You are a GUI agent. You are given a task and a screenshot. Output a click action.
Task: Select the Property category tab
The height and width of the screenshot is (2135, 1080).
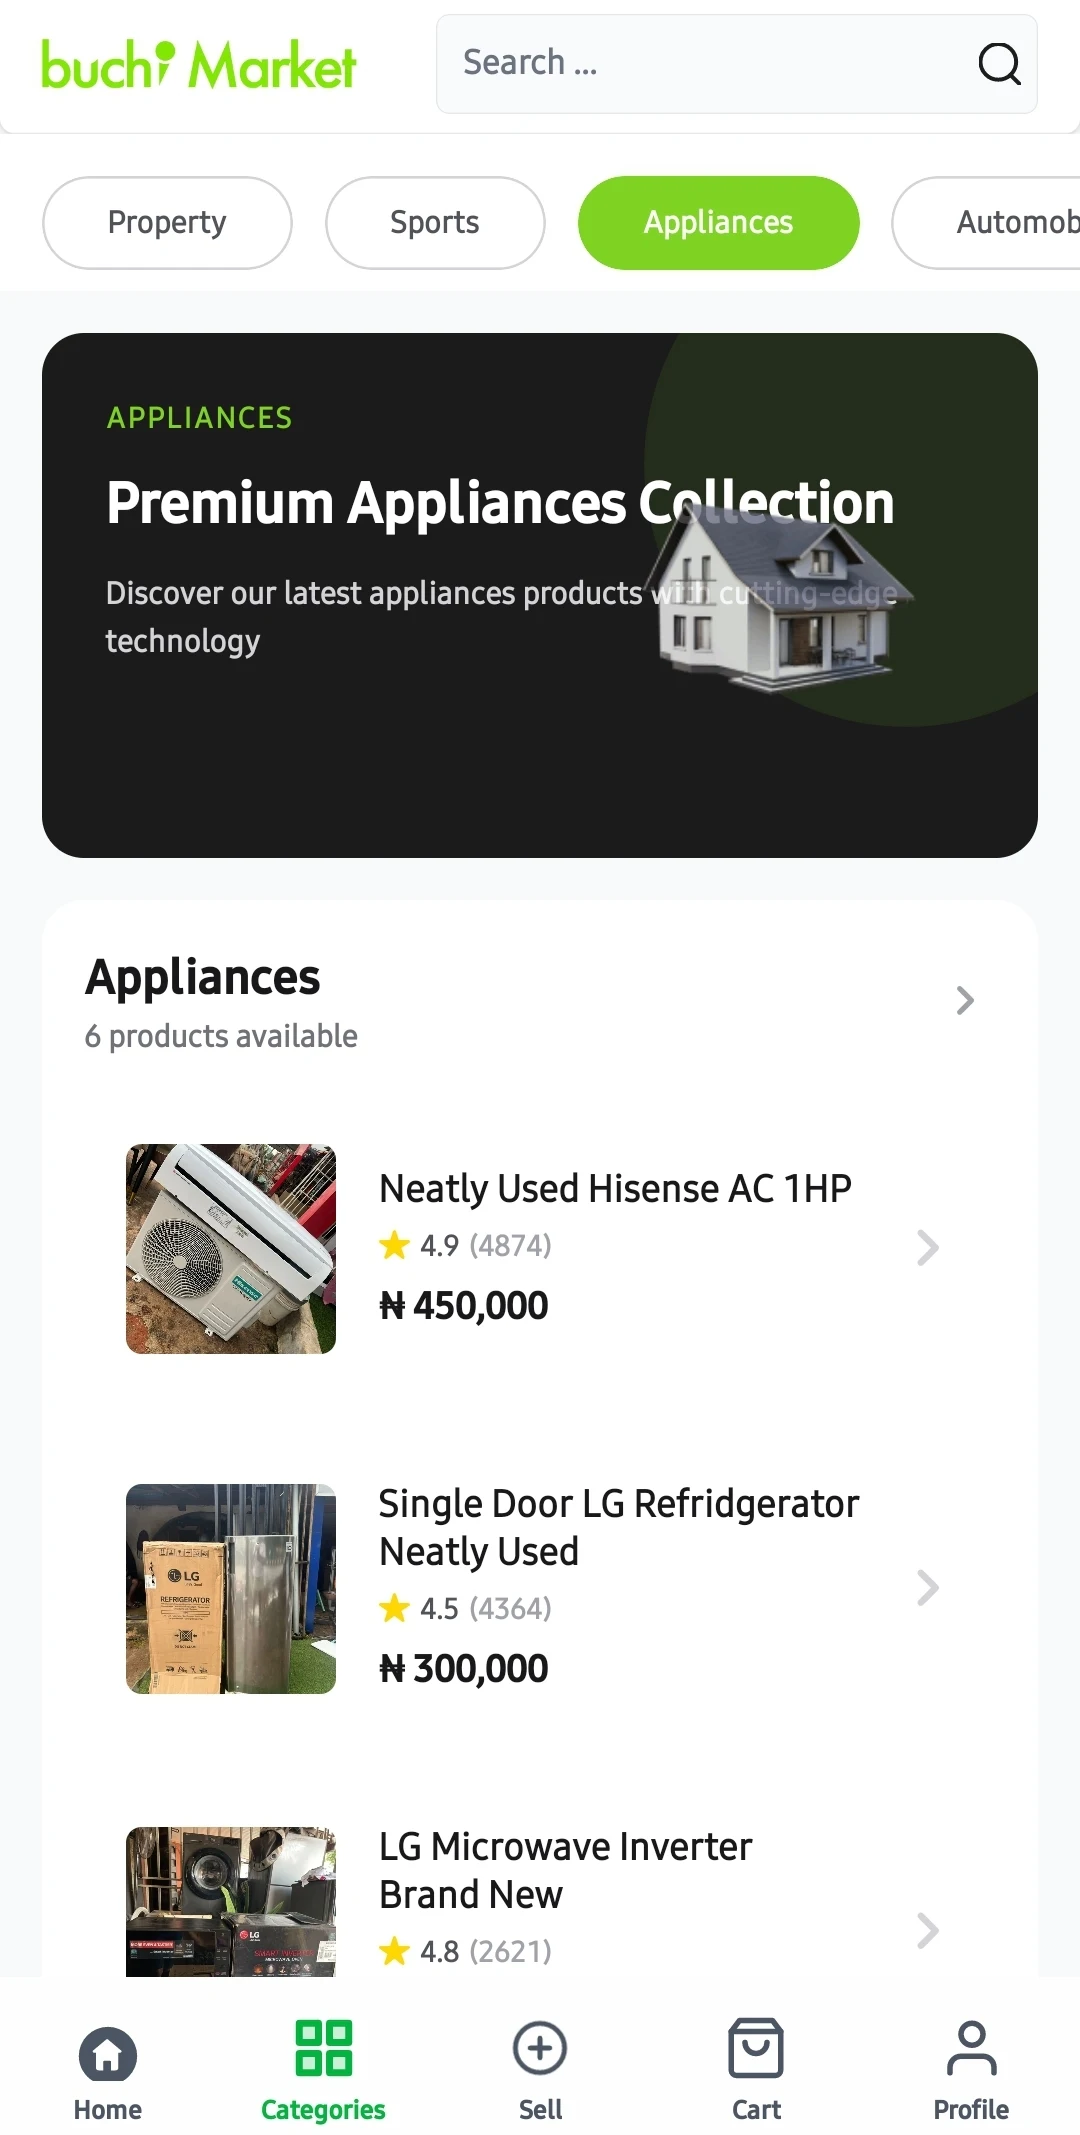pyautogui.click(x=167, y=223)
